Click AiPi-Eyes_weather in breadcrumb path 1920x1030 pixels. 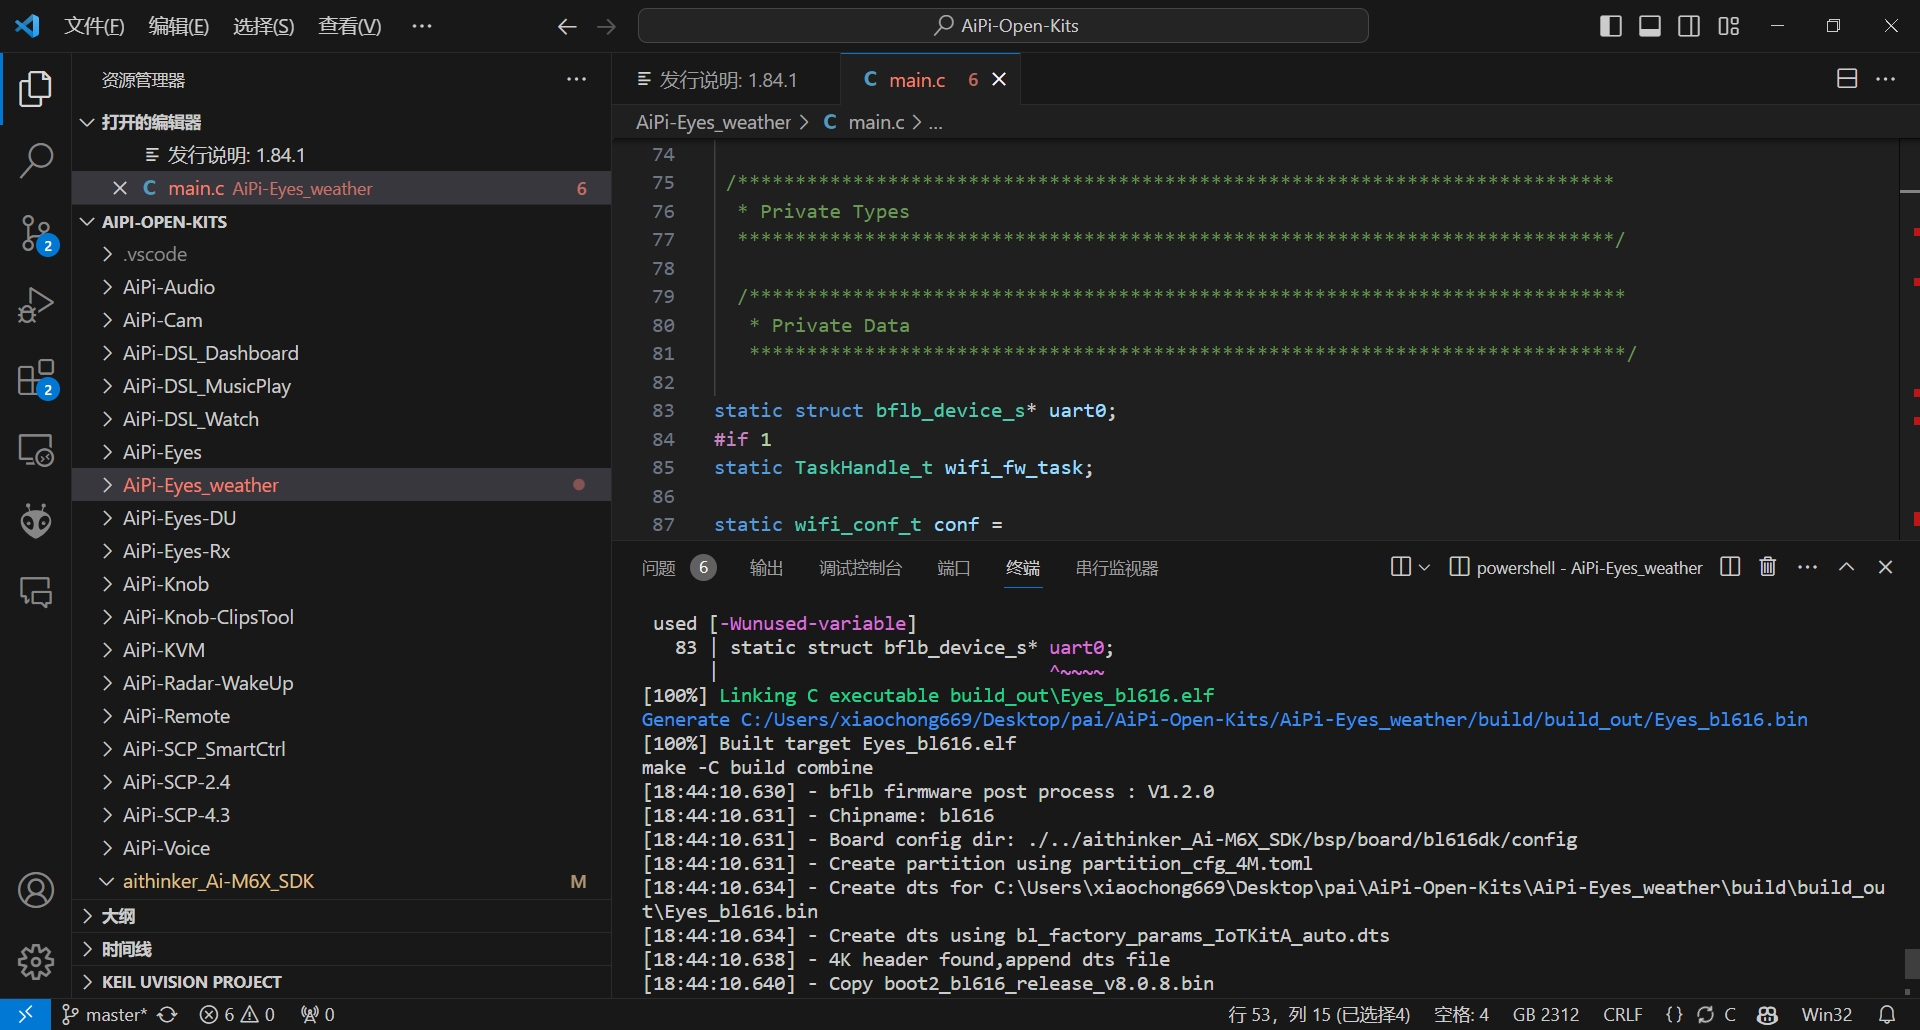click(713, 122)
